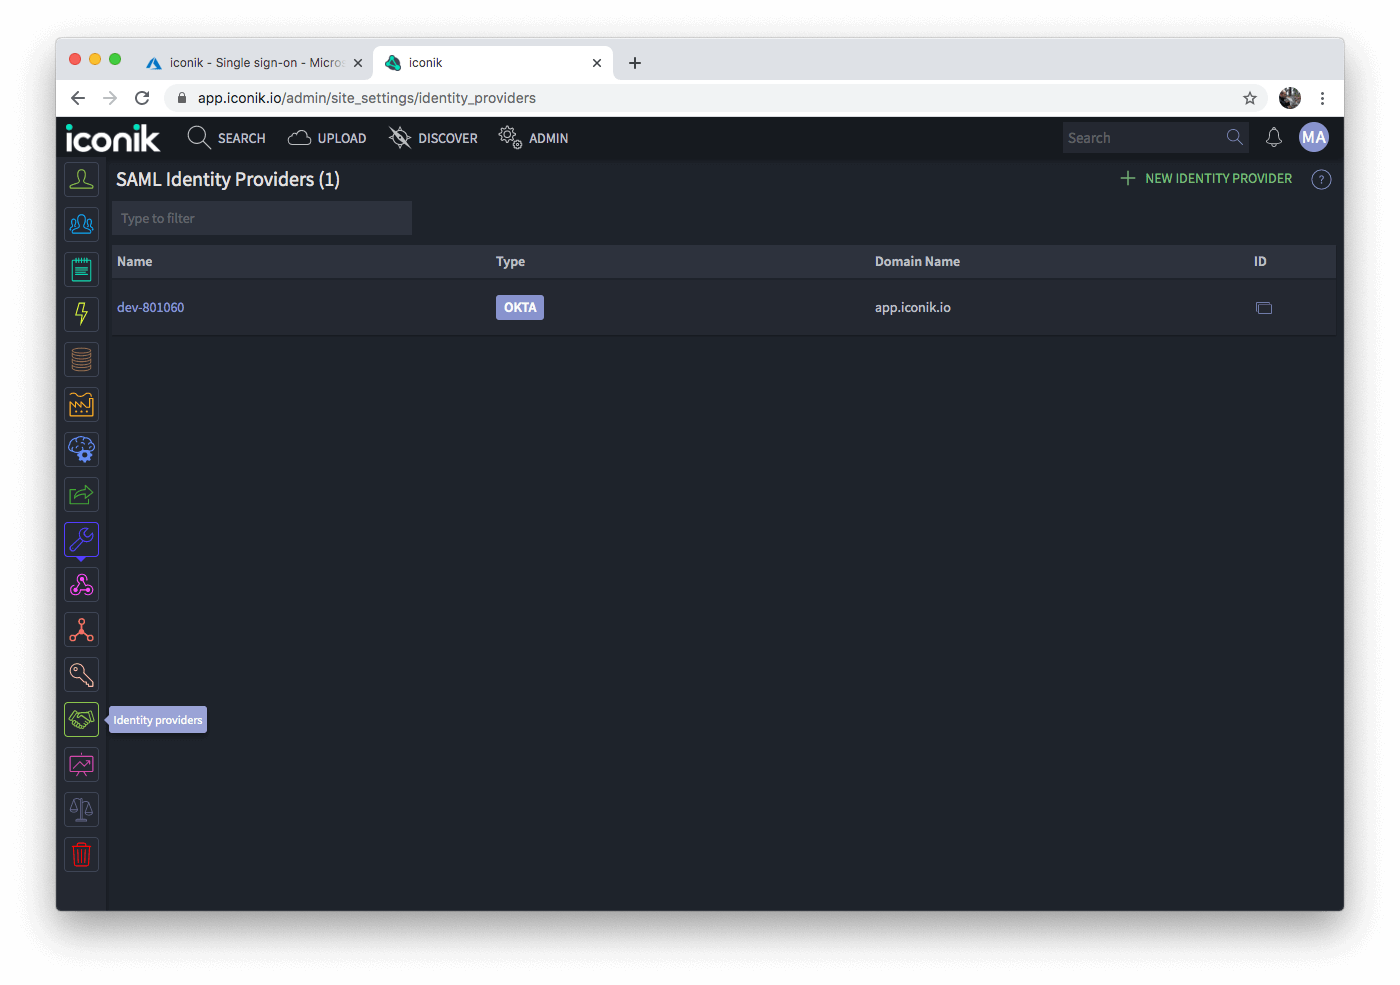
Task: Open the AI brain settings icon
Action: [x=81, y=449]
